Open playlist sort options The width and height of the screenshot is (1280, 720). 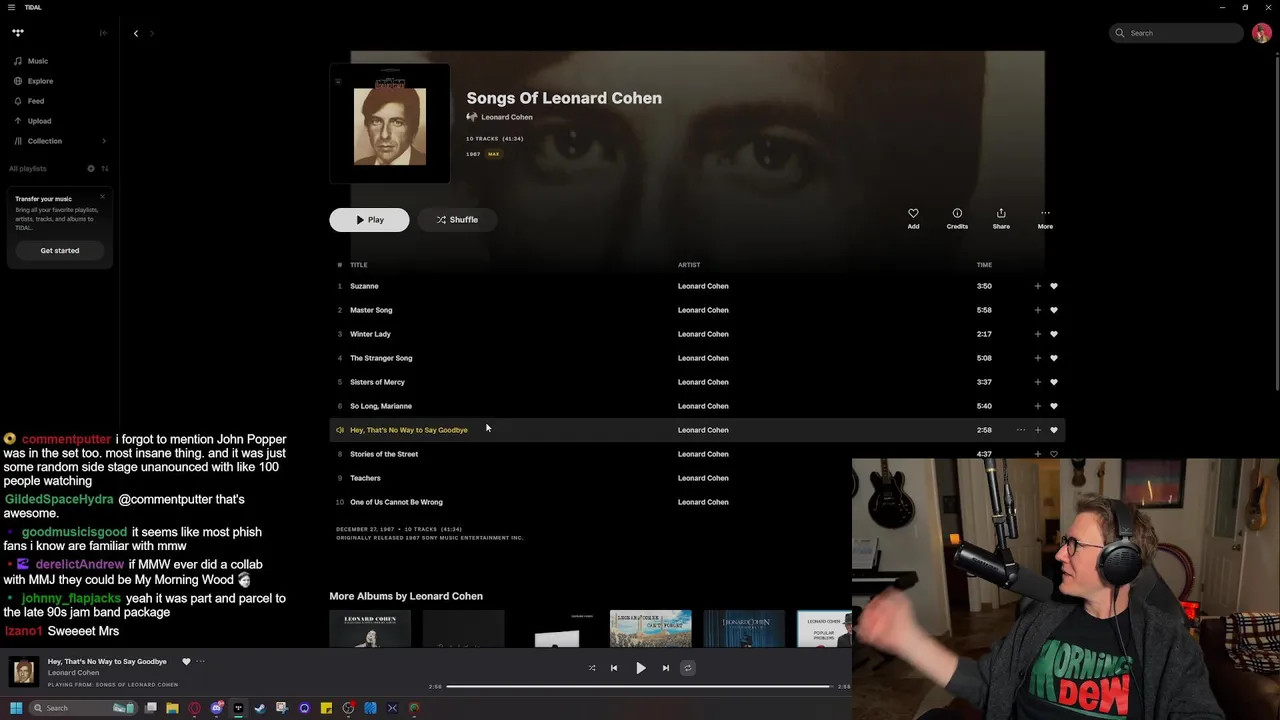[x=105, y=168]
